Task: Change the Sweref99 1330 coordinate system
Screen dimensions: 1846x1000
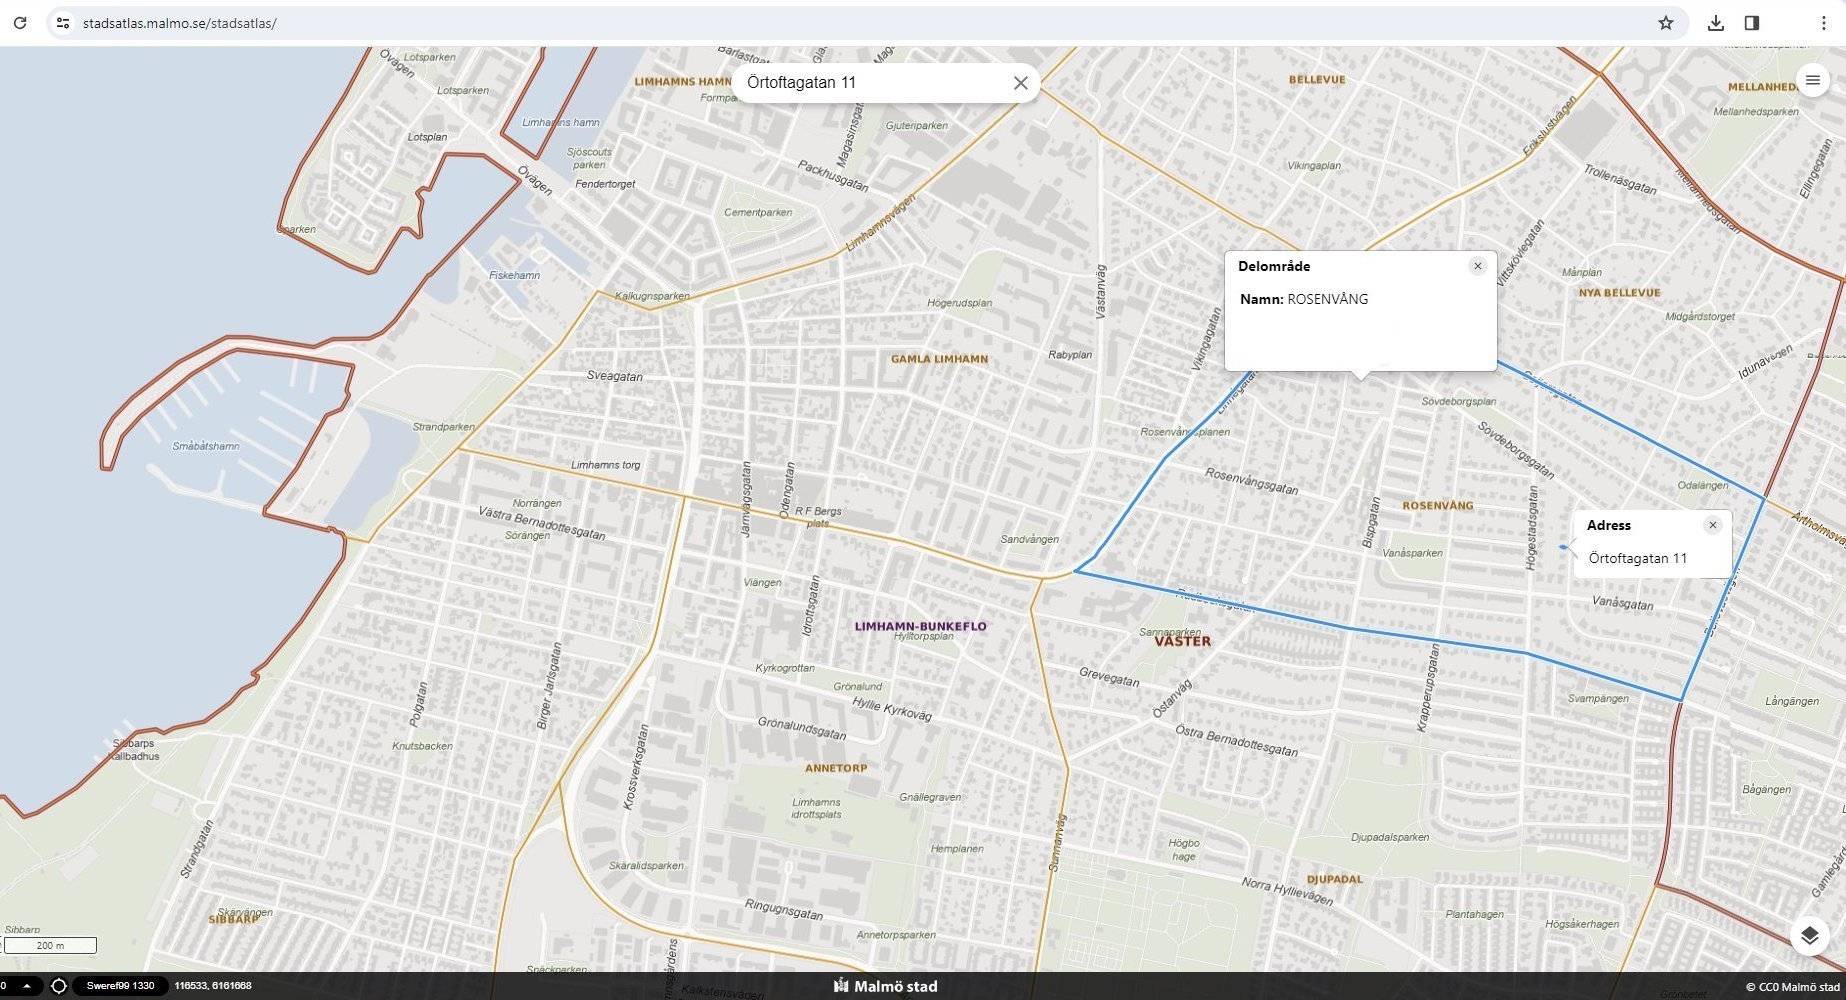Action: click(120, 986)
